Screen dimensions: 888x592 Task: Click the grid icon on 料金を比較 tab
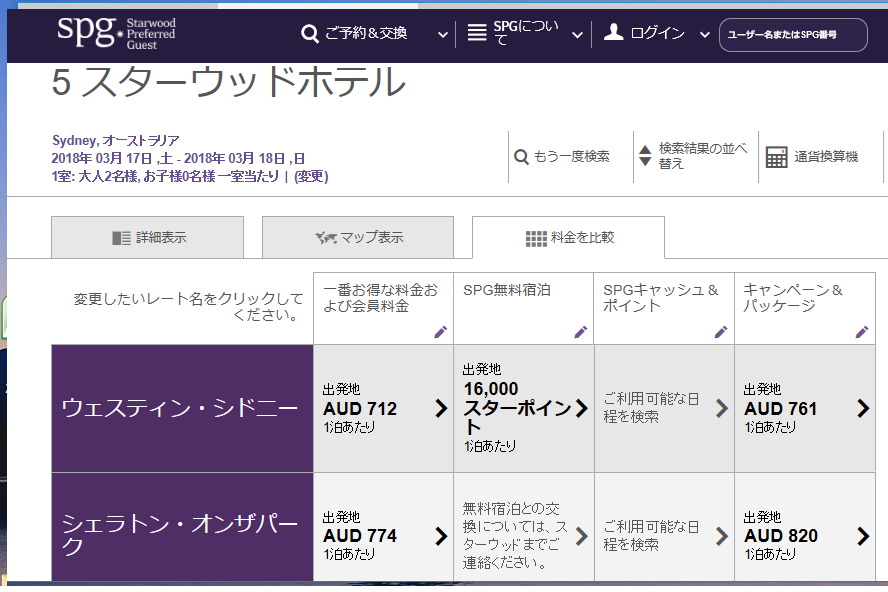(x=536, y=238)
